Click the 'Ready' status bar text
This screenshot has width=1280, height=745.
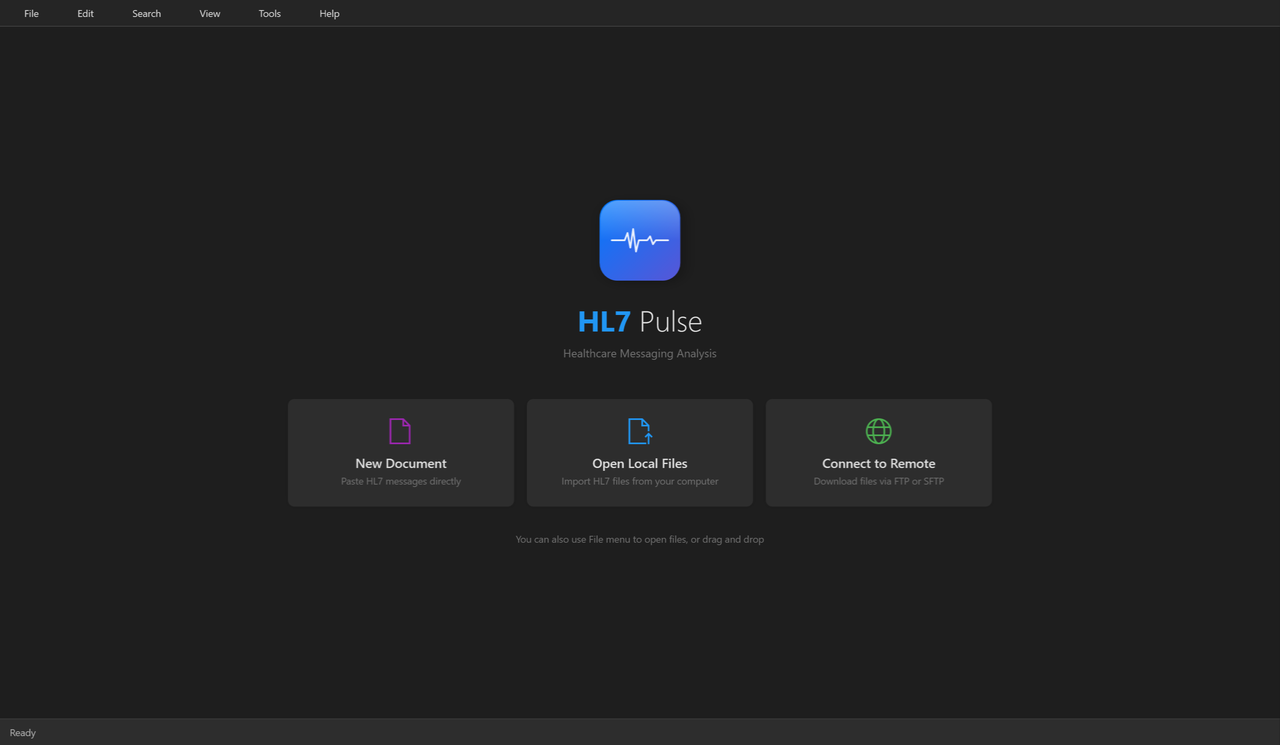point(23,733)
